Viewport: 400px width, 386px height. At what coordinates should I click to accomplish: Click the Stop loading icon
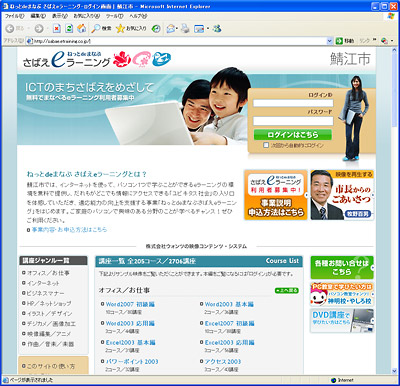[57, 29]
